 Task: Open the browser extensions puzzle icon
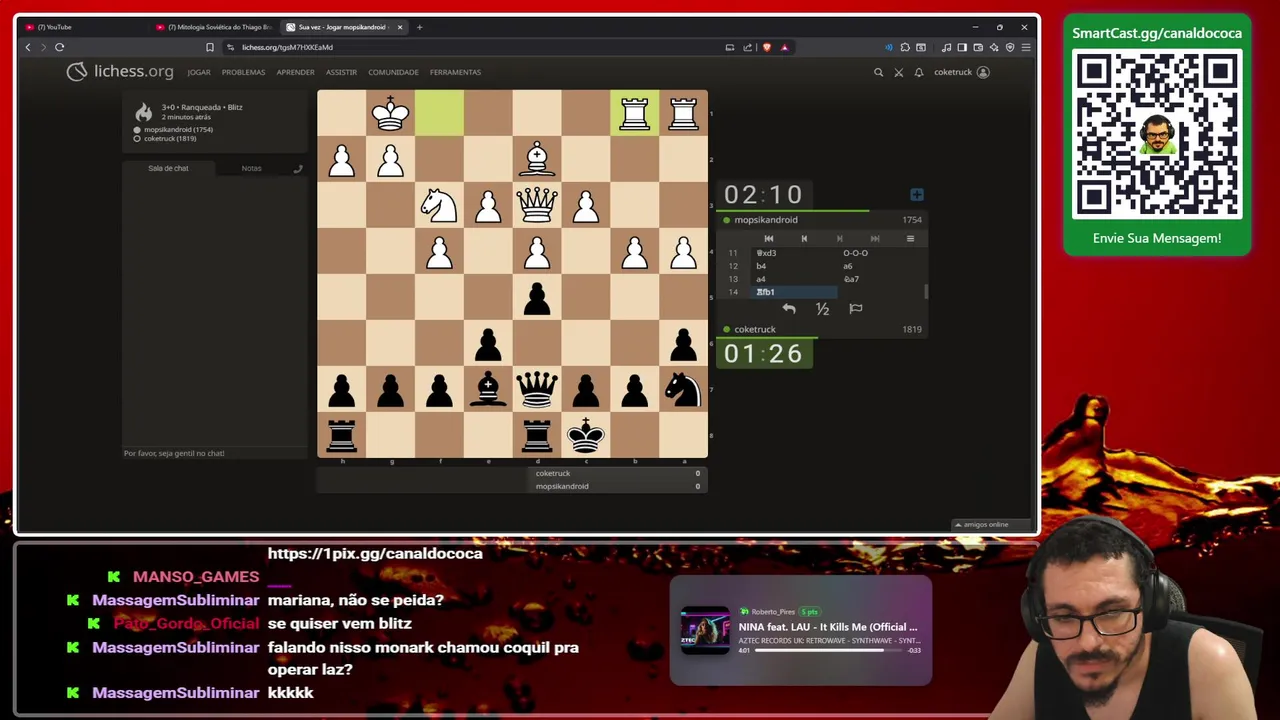coord(905,47)
